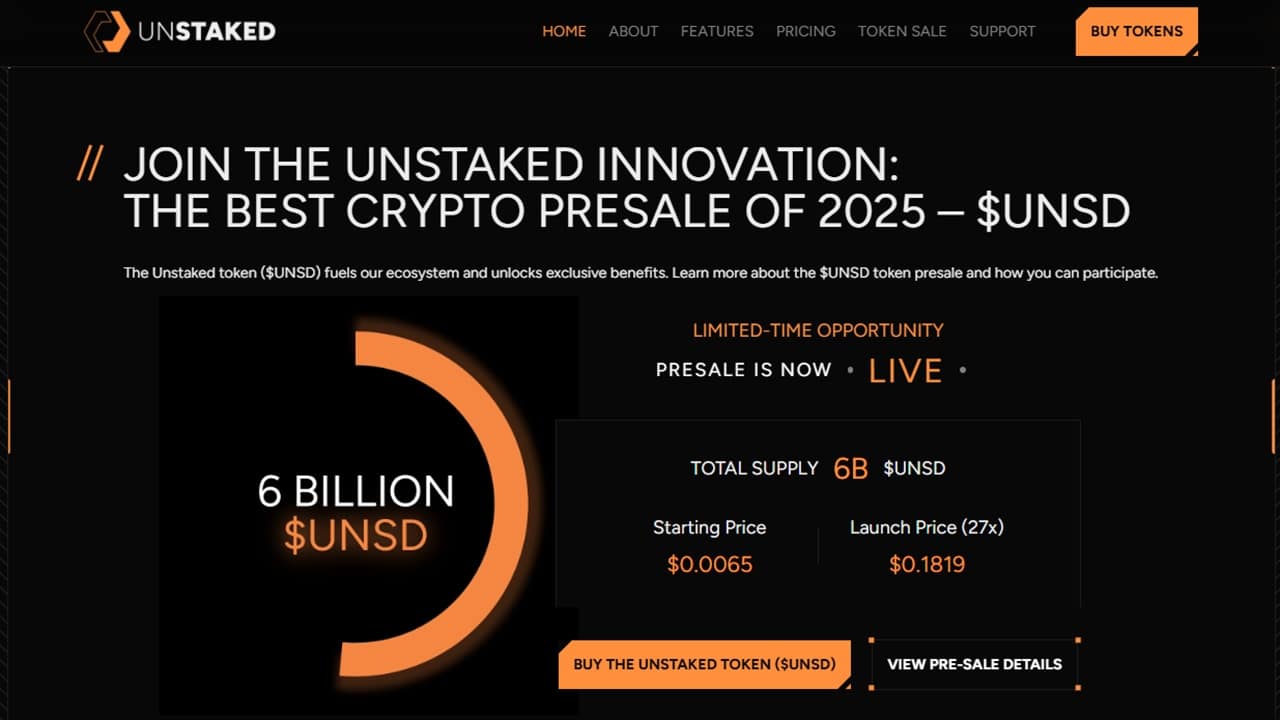
Task: Open the HOME menu item
Action: tap(564, 31)
